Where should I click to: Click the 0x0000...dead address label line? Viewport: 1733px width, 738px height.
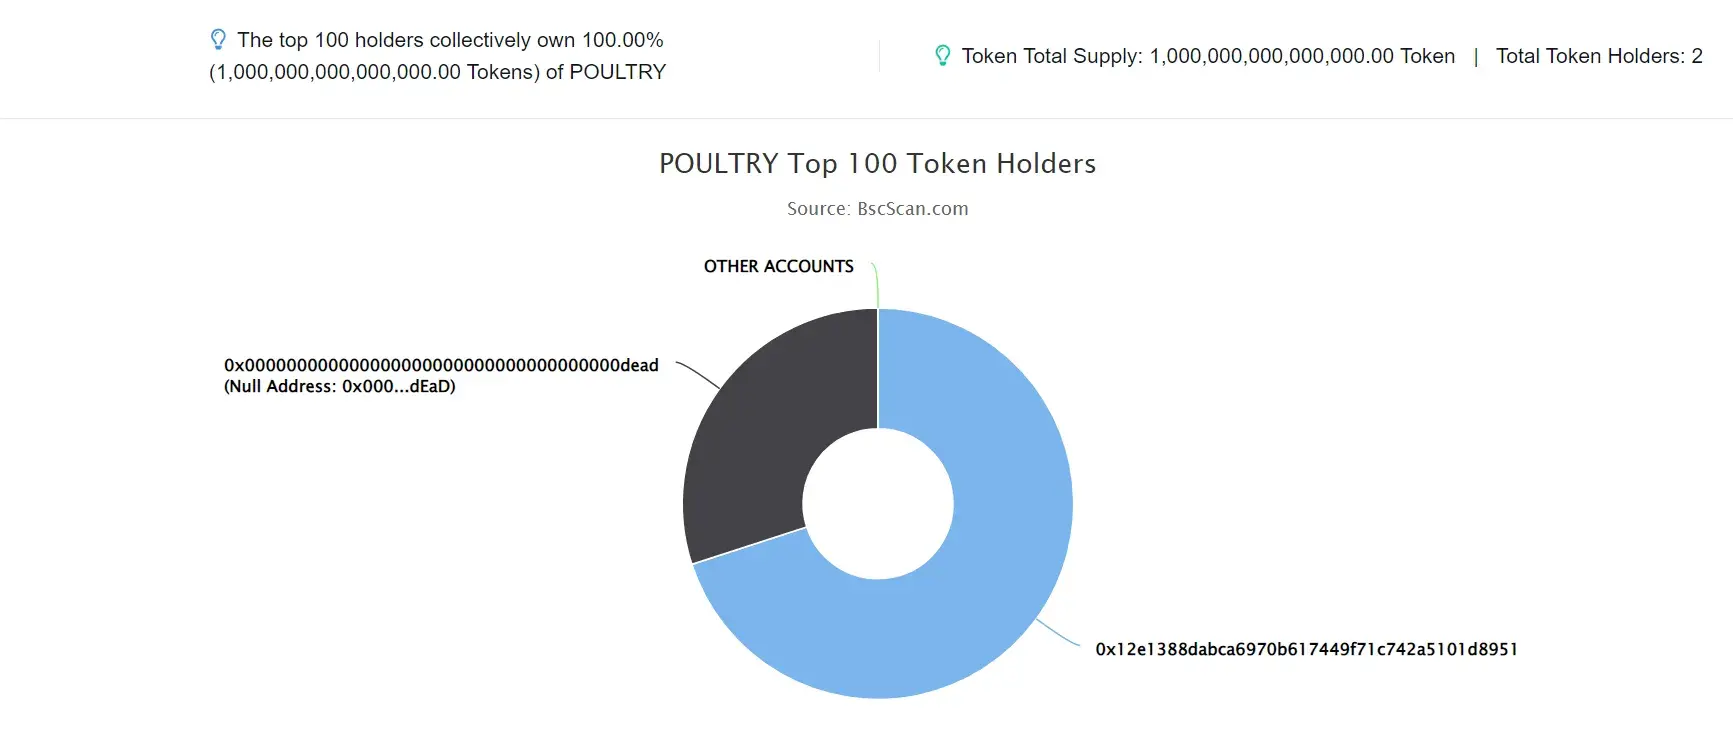click(441, 365)
